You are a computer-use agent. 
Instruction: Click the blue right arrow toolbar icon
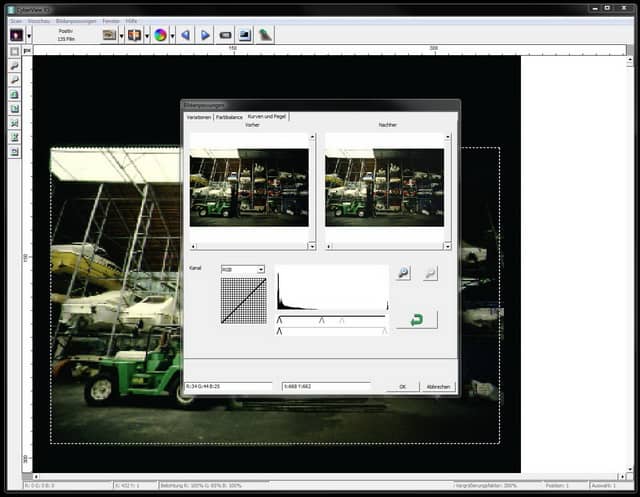[205, 35]
